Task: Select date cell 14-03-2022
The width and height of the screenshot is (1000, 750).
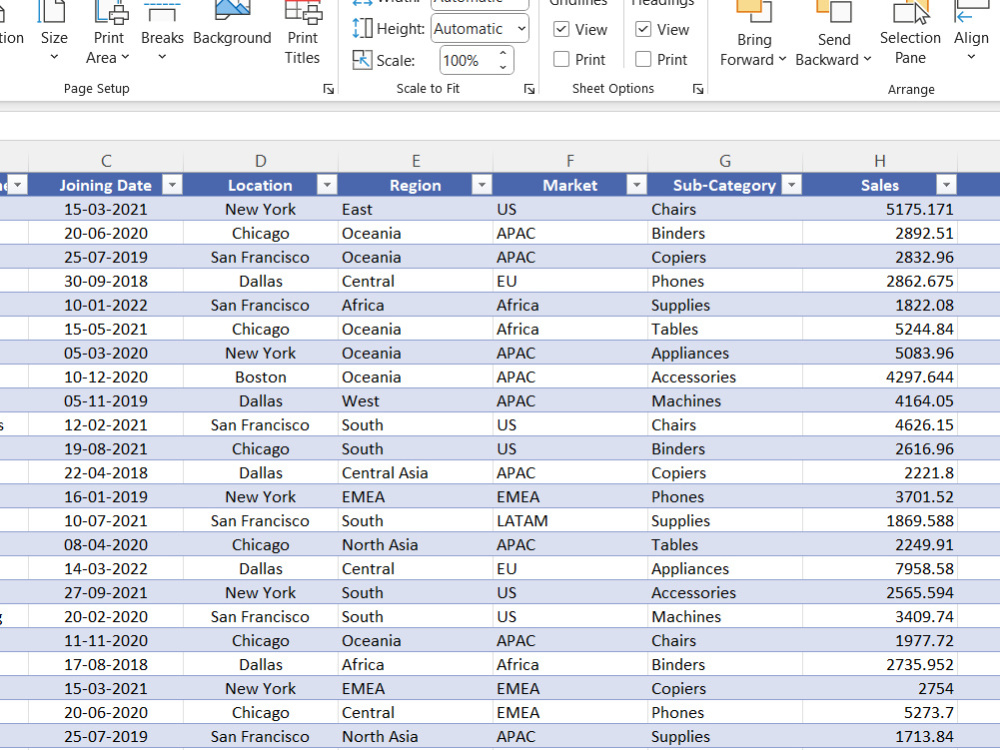Action: point(106,568)
